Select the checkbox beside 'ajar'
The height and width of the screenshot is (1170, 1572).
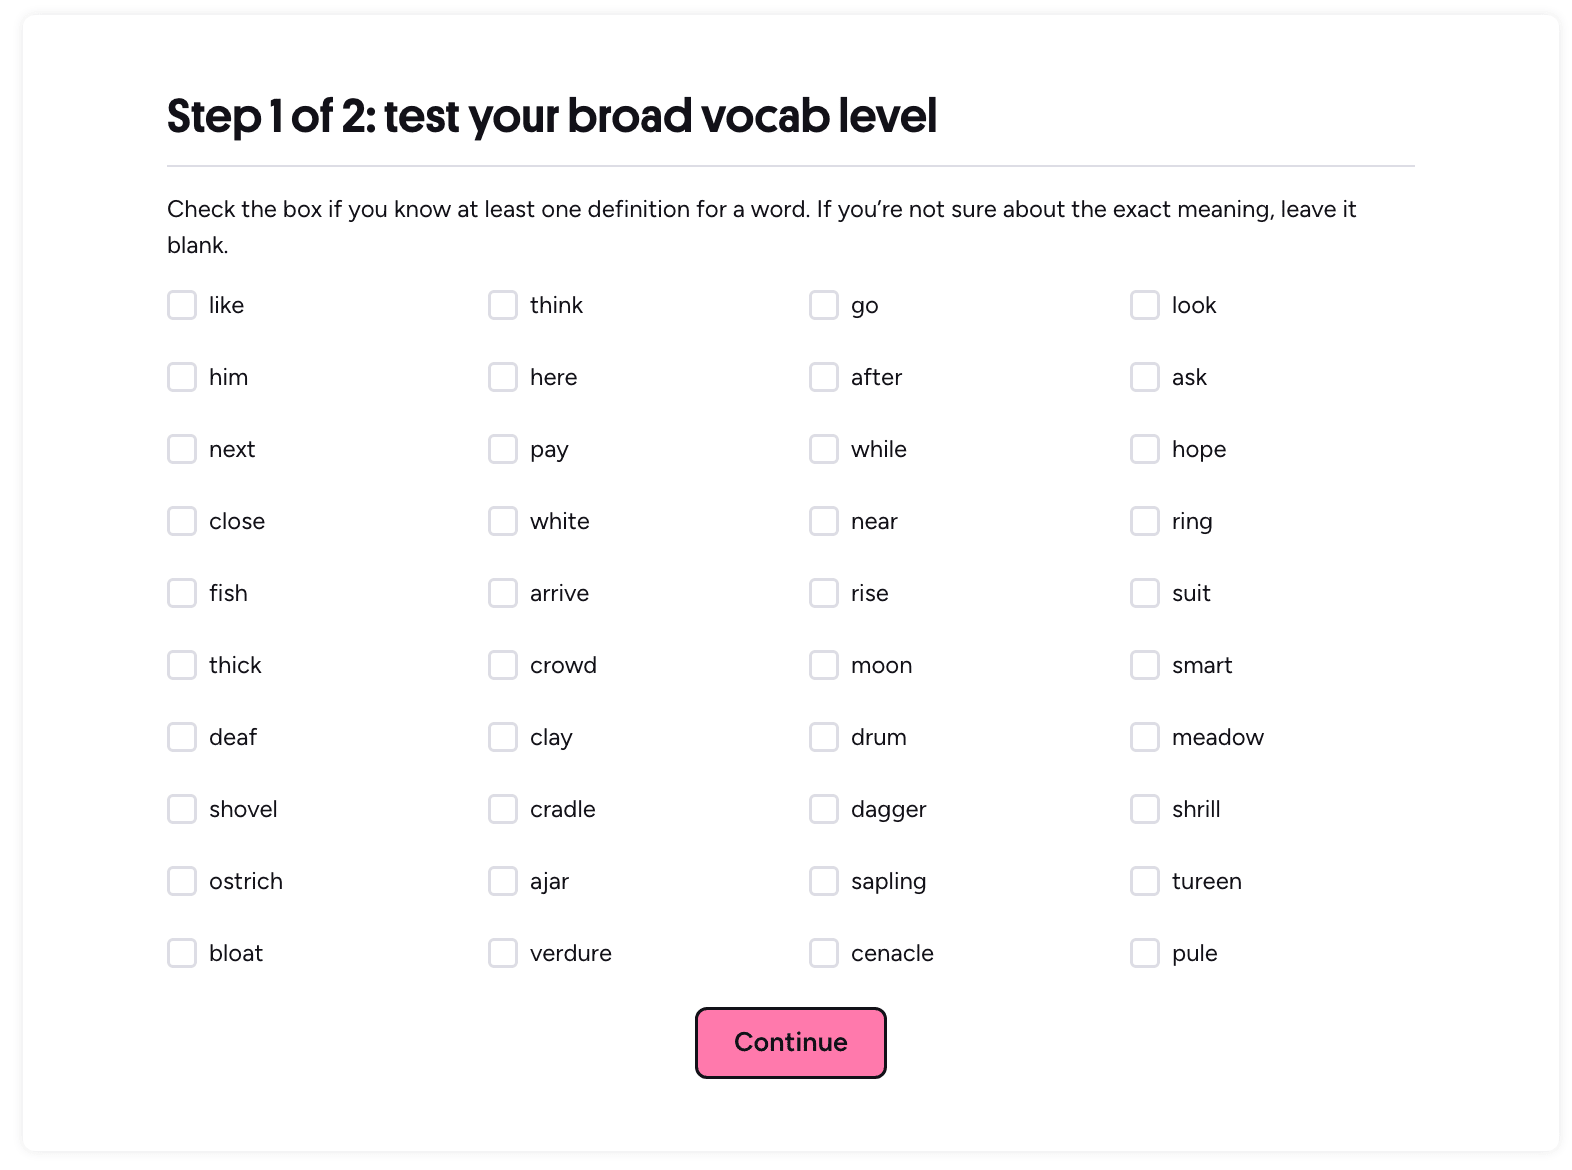(x=502, y=880)
